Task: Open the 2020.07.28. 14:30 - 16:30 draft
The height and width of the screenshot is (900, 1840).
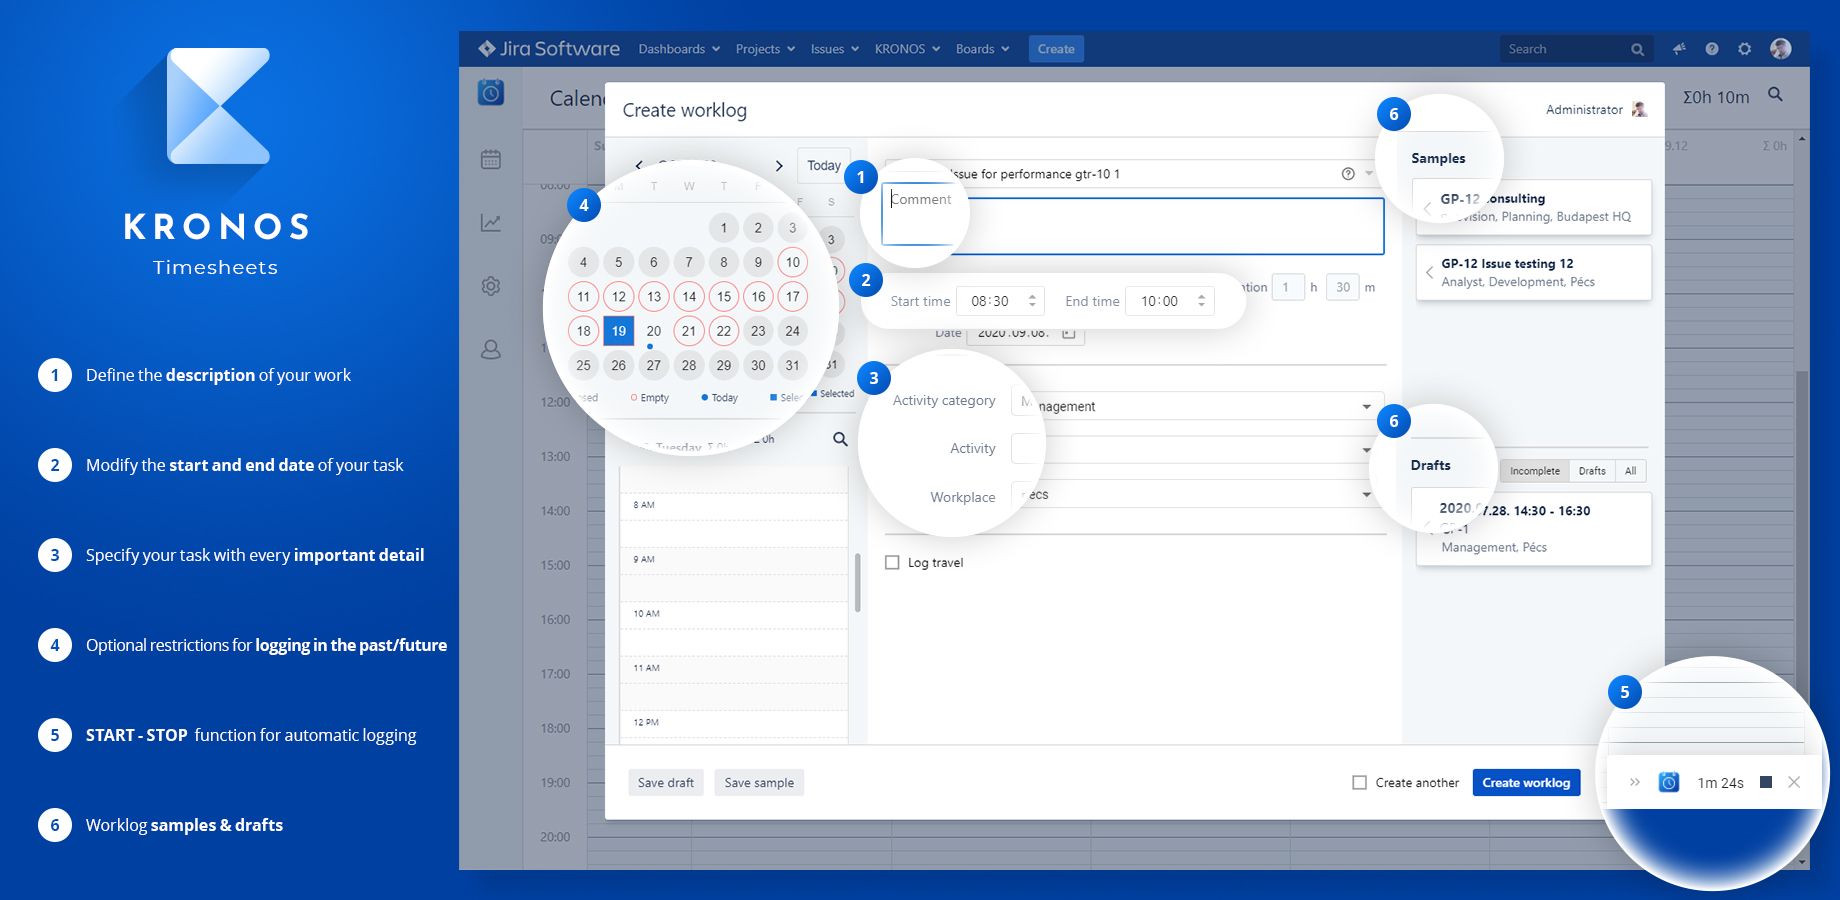Action: point(1533,528)
